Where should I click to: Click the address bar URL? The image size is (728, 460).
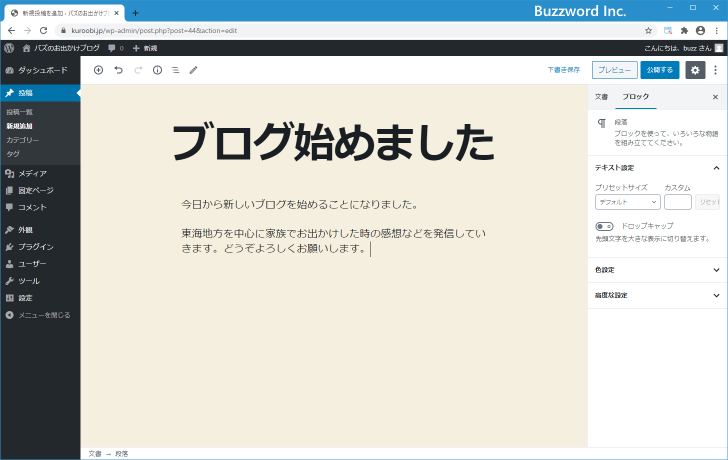[154, 31]
